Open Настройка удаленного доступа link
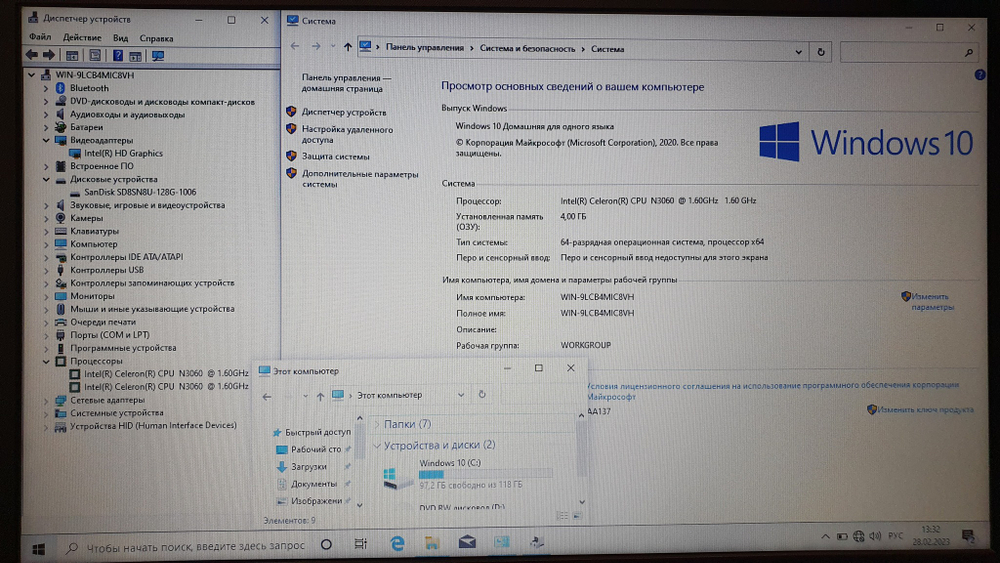 [x=347, y=135]
